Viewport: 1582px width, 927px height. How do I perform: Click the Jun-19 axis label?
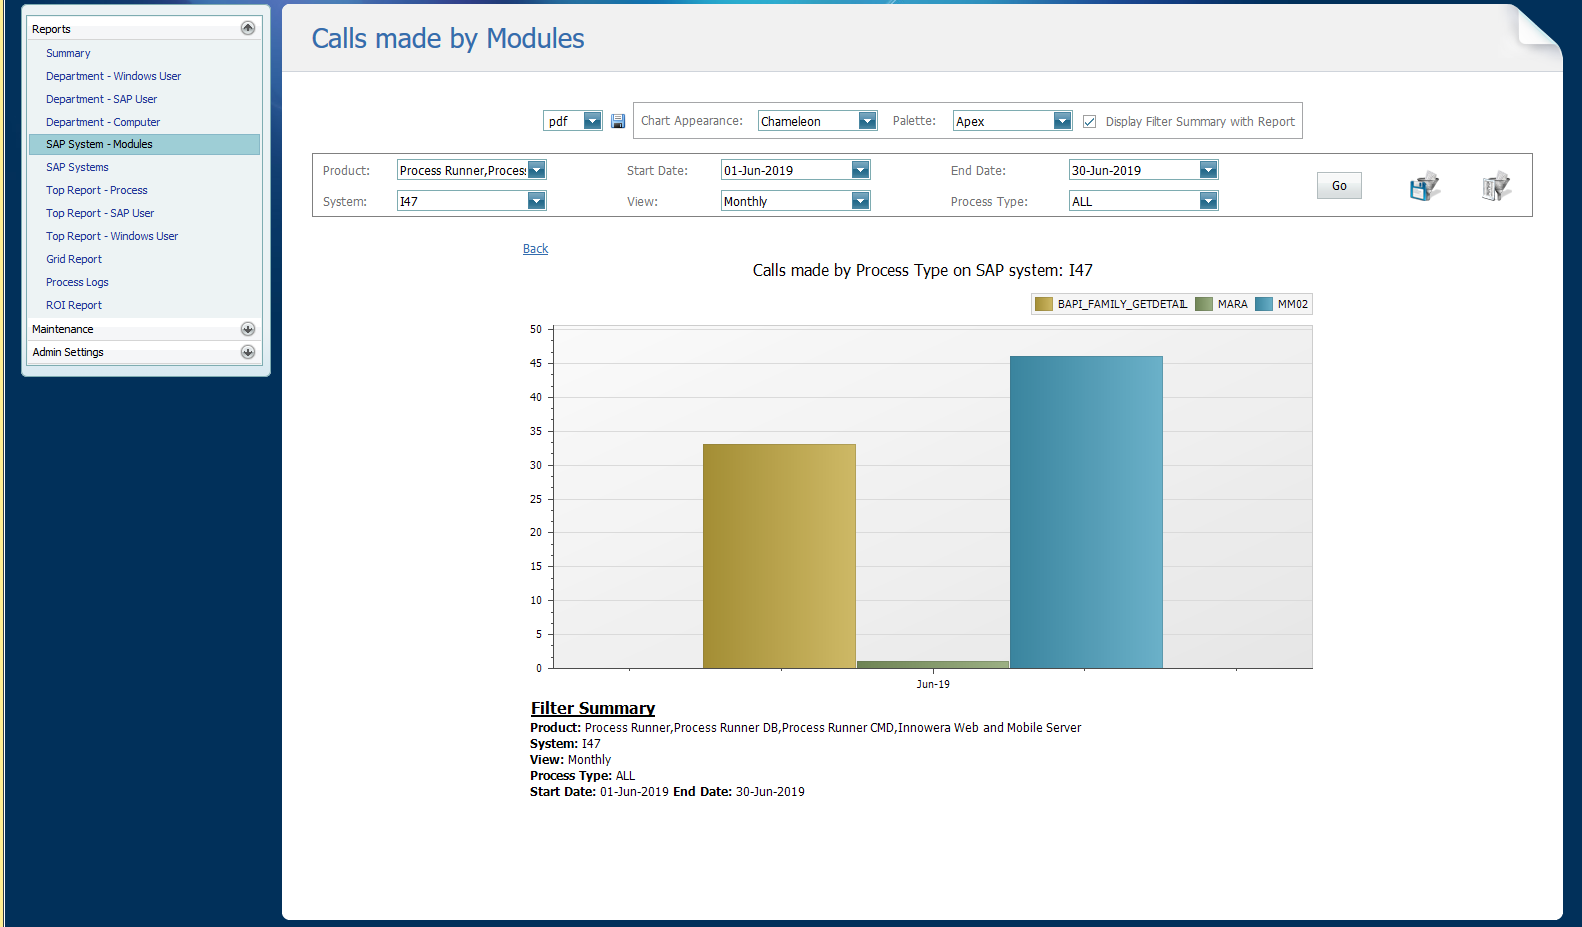click(x=933, y=684)
